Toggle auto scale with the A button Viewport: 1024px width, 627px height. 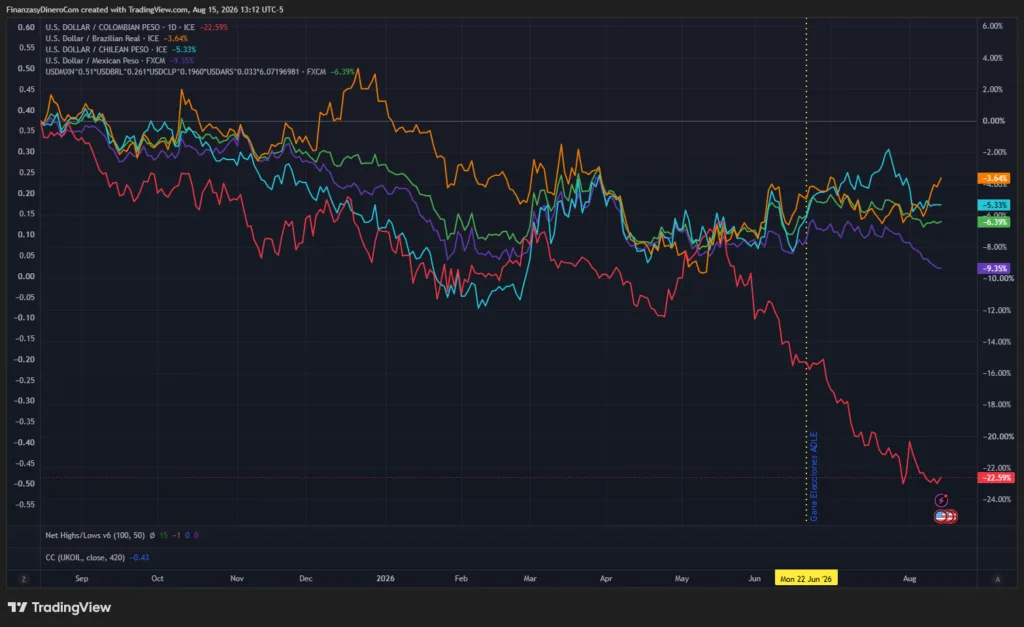(997, 579)
